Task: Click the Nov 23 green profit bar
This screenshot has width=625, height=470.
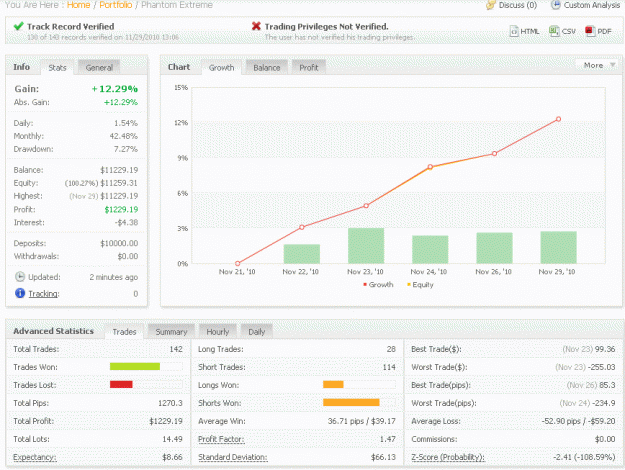Action: tap(366, 246)
